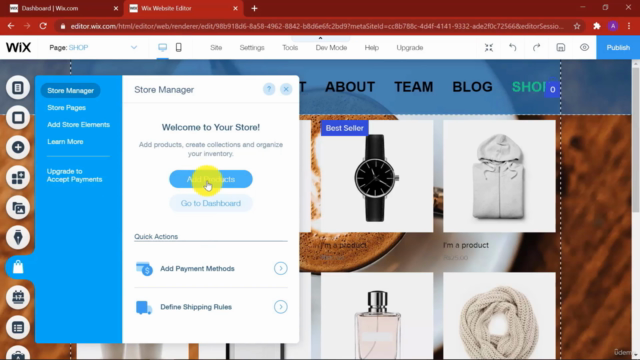Select the Stores shopping bag sidebar icon

pyautogui.click(x=18, y=267)
